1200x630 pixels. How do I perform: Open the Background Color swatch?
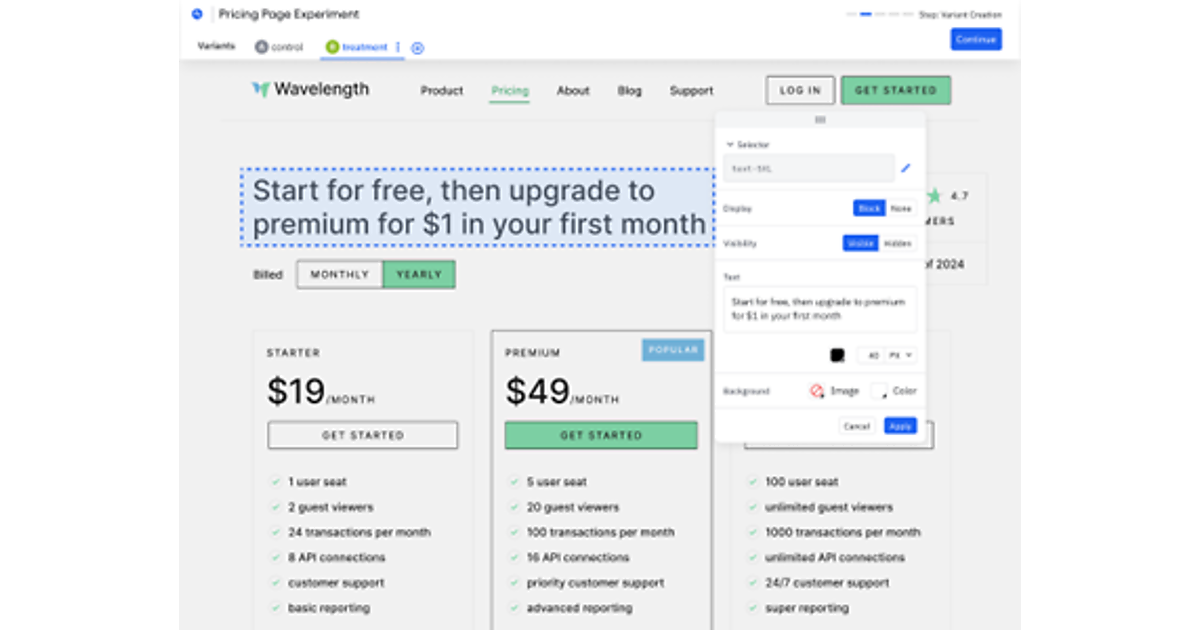879,391
